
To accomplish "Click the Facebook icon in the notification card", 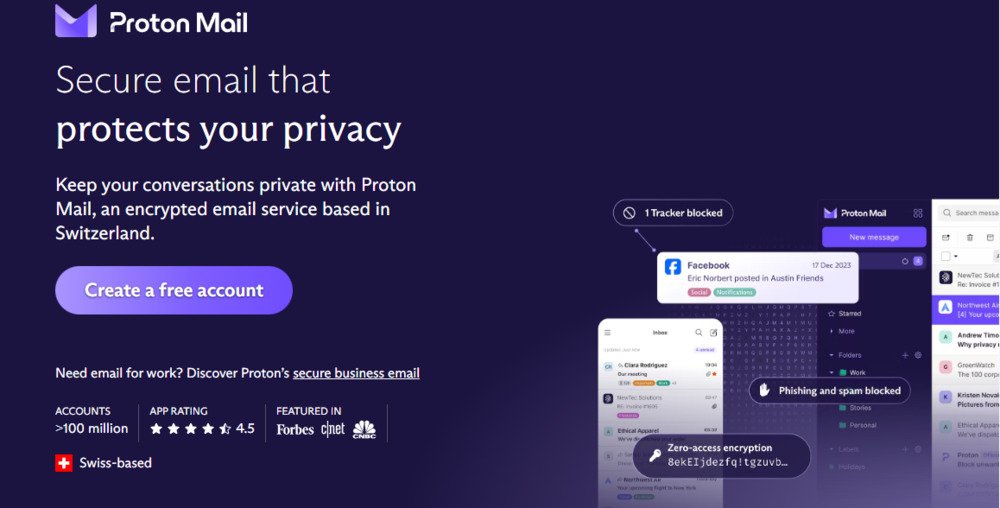I will pyautogui.click(x=673, y=267).
